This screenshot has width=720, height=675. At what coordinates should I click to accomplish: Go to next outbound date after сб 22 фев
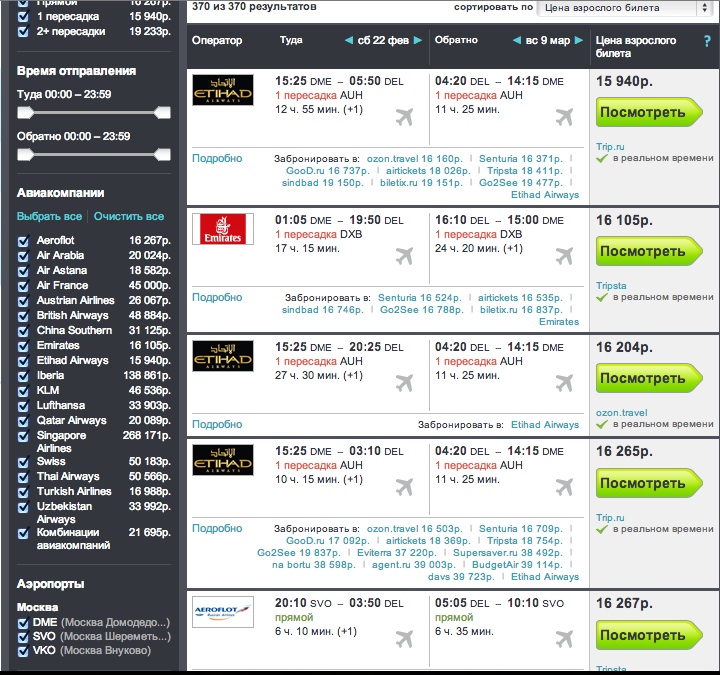coord(416,41)
